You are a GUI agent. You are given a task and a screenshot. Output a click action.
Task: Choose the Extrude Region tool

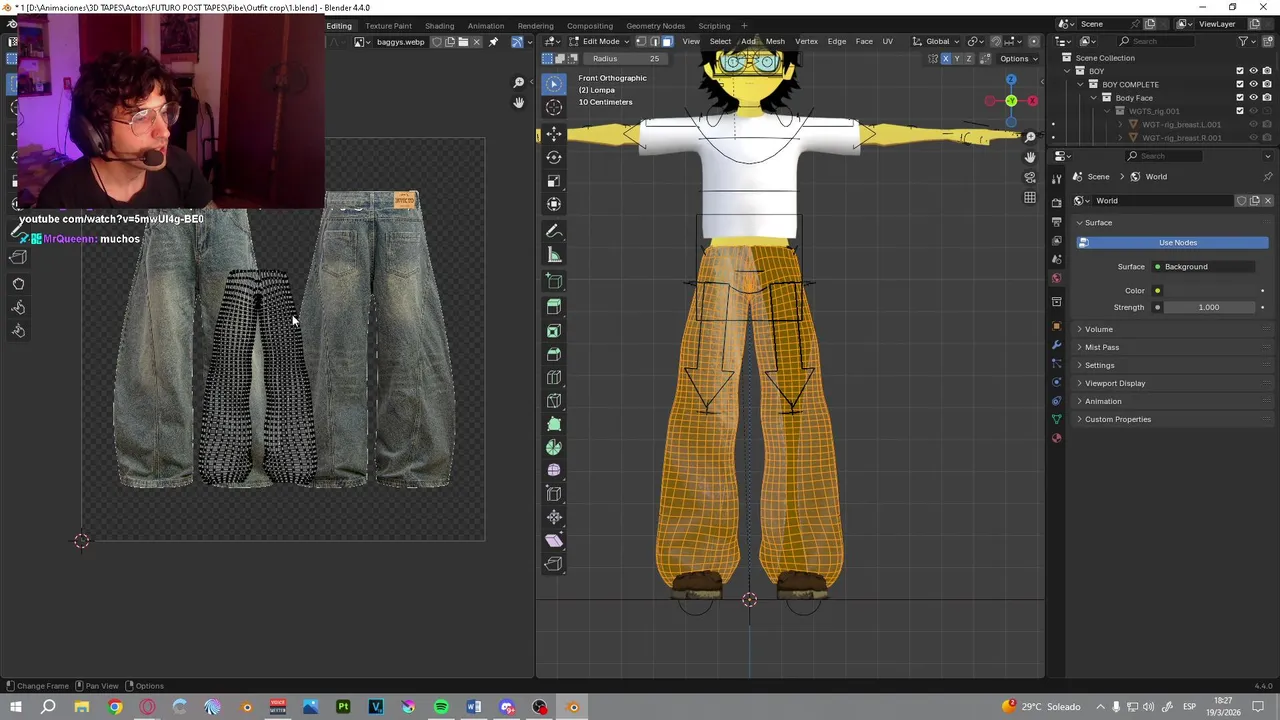click(554, 307)
